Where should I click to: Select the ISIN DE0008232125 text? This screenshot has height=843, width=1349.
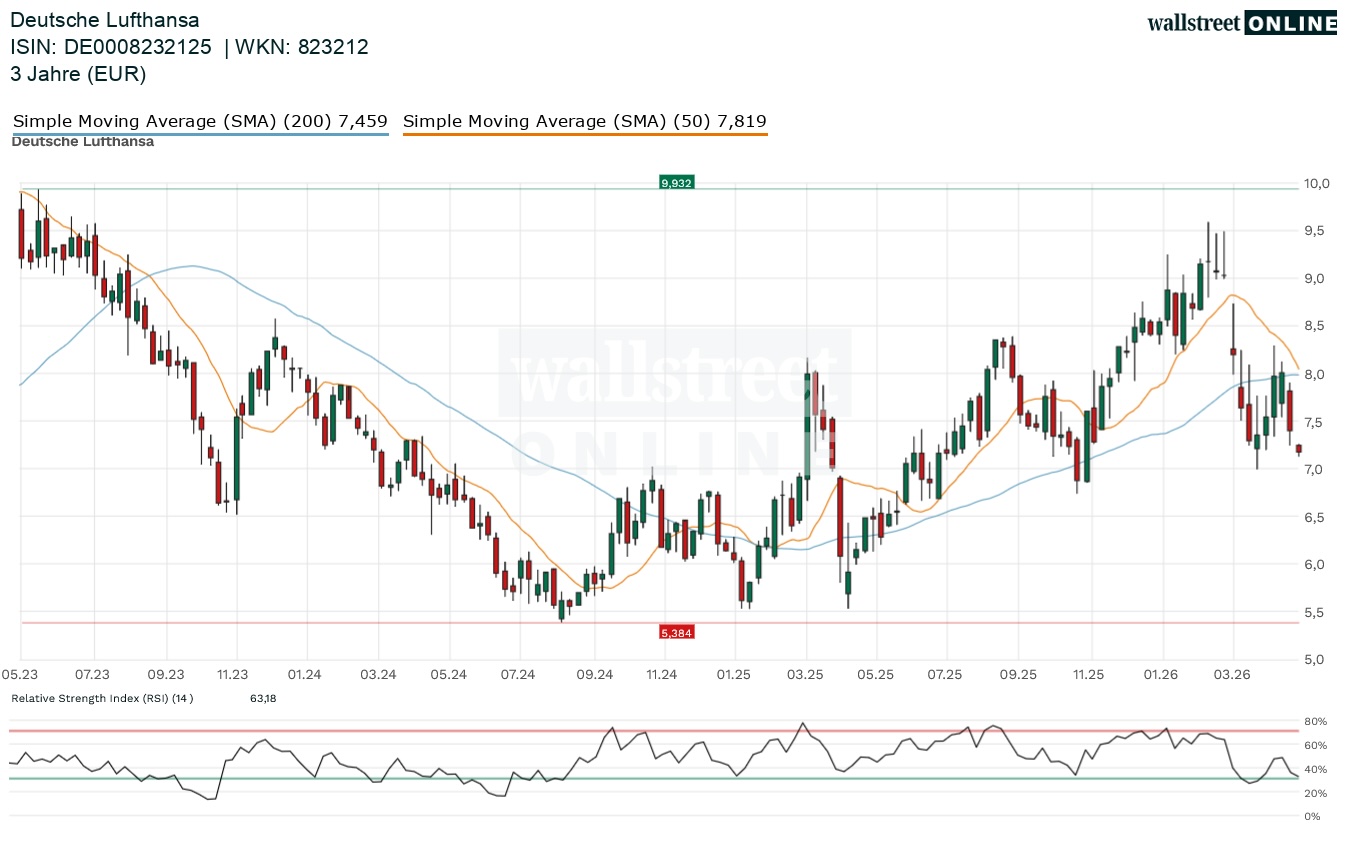coord(111,47)
